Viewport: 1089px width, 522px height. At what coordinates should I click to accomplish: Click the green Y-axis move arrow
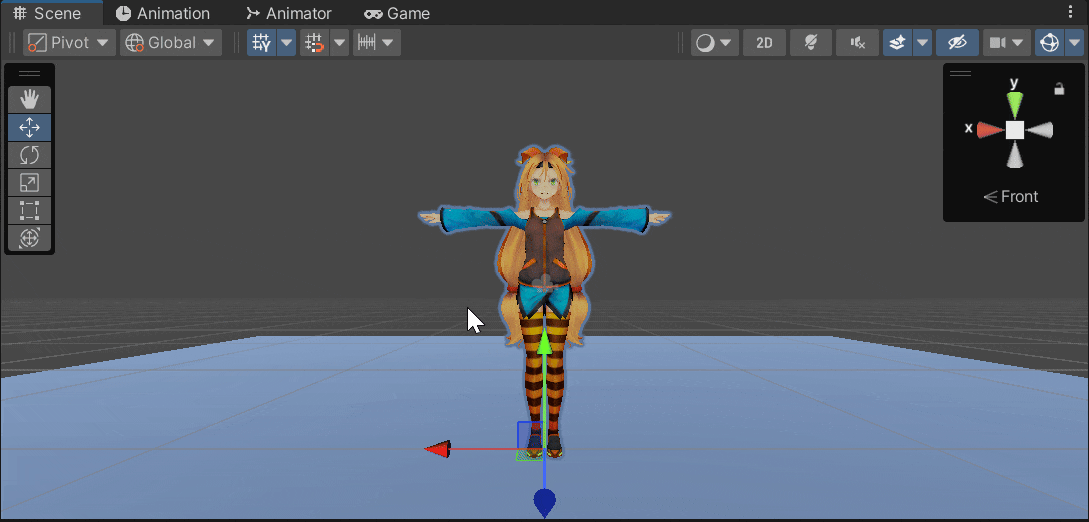click(544, 343)
